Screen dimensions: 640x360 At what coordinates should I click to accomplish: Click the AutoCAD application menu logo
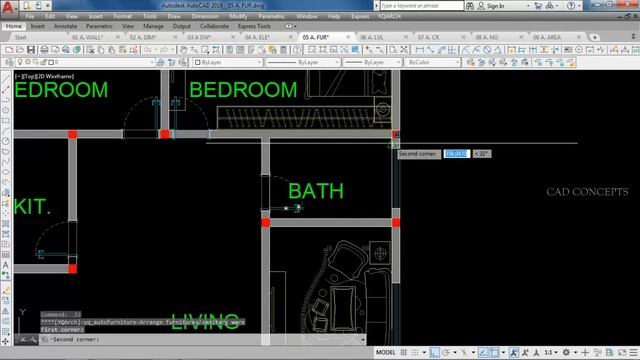[x=7, y=7]
